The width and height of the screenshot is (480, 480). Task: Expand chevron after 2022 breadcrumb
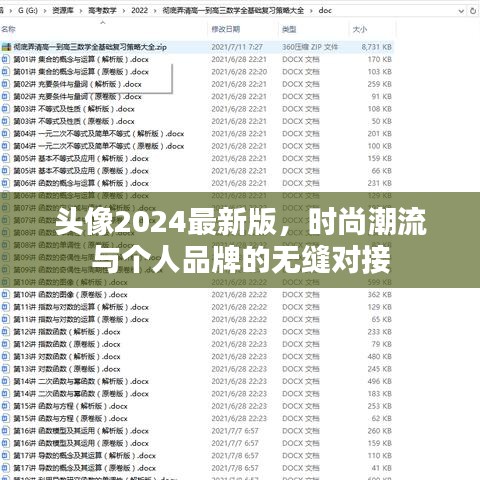pyautogui.click(x=155, y=11)
